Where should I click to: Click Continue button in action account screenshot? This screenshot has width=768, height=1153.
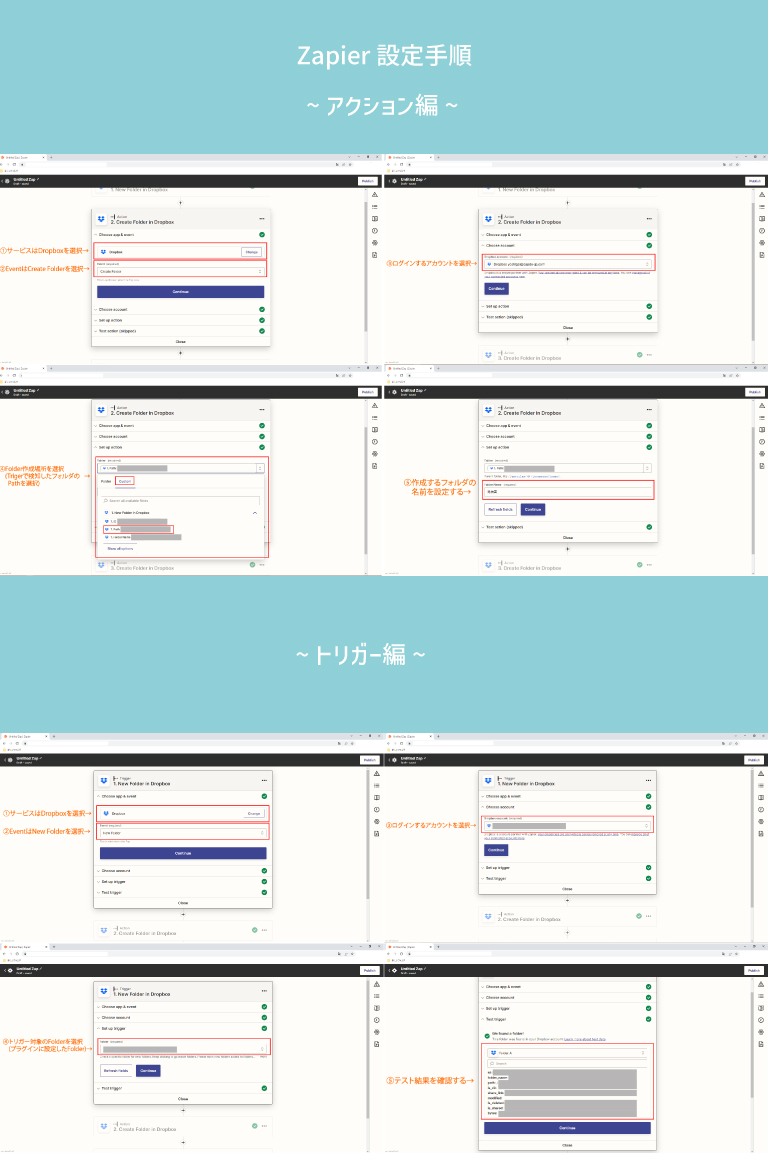point(497,289)
